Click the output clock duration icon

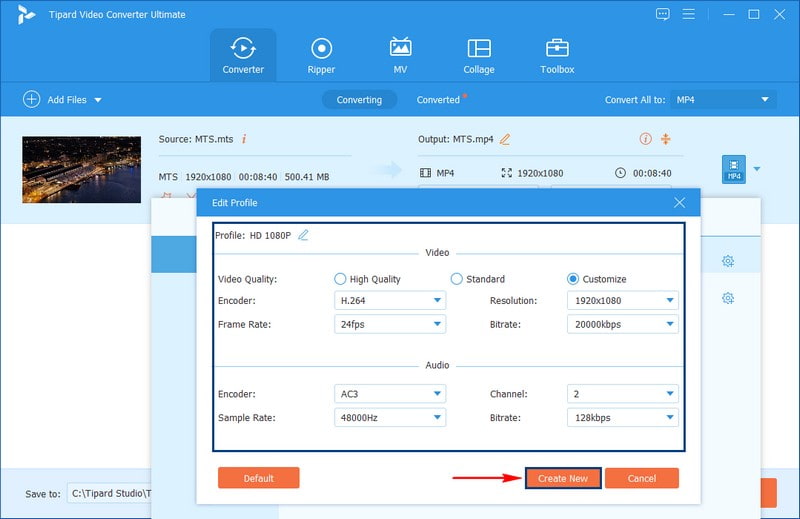point(620,173)
